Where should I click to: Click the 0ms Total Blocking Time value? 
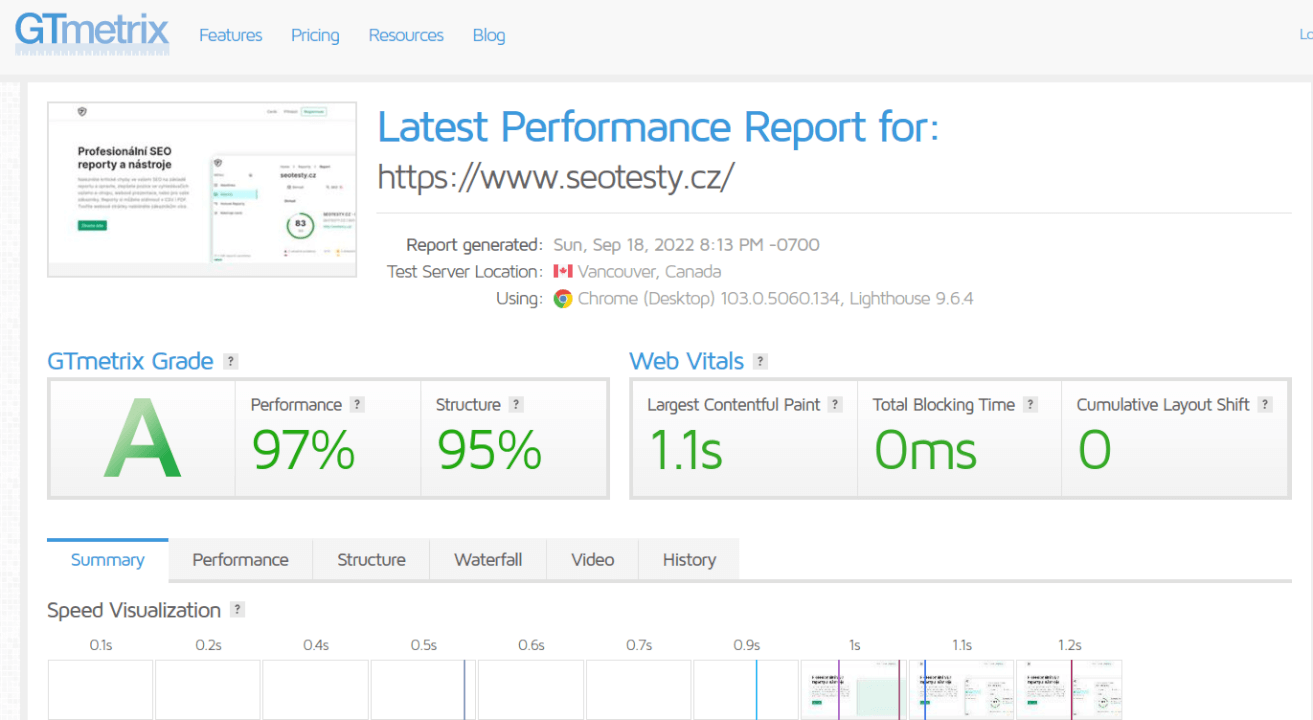(x=926, y=450)
